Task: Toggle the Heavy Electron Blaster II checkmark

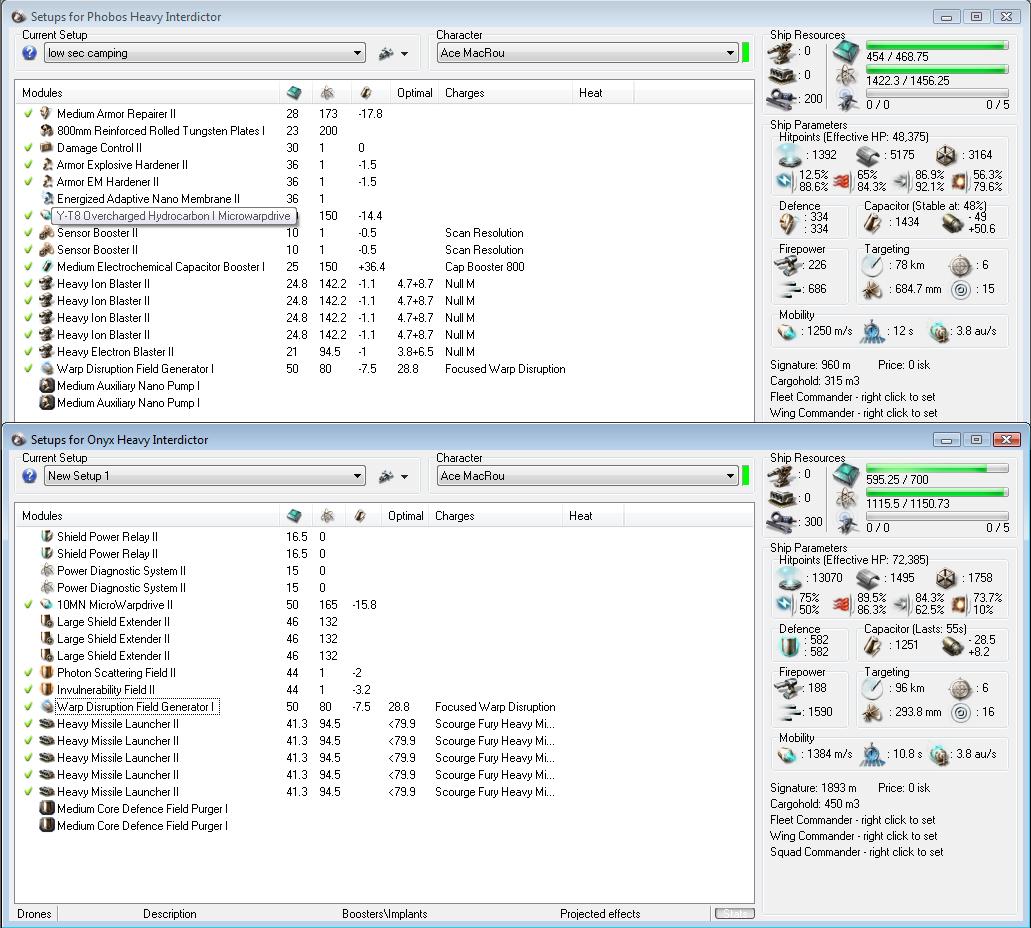Action: pyautogui.click(x=28, y=351)
